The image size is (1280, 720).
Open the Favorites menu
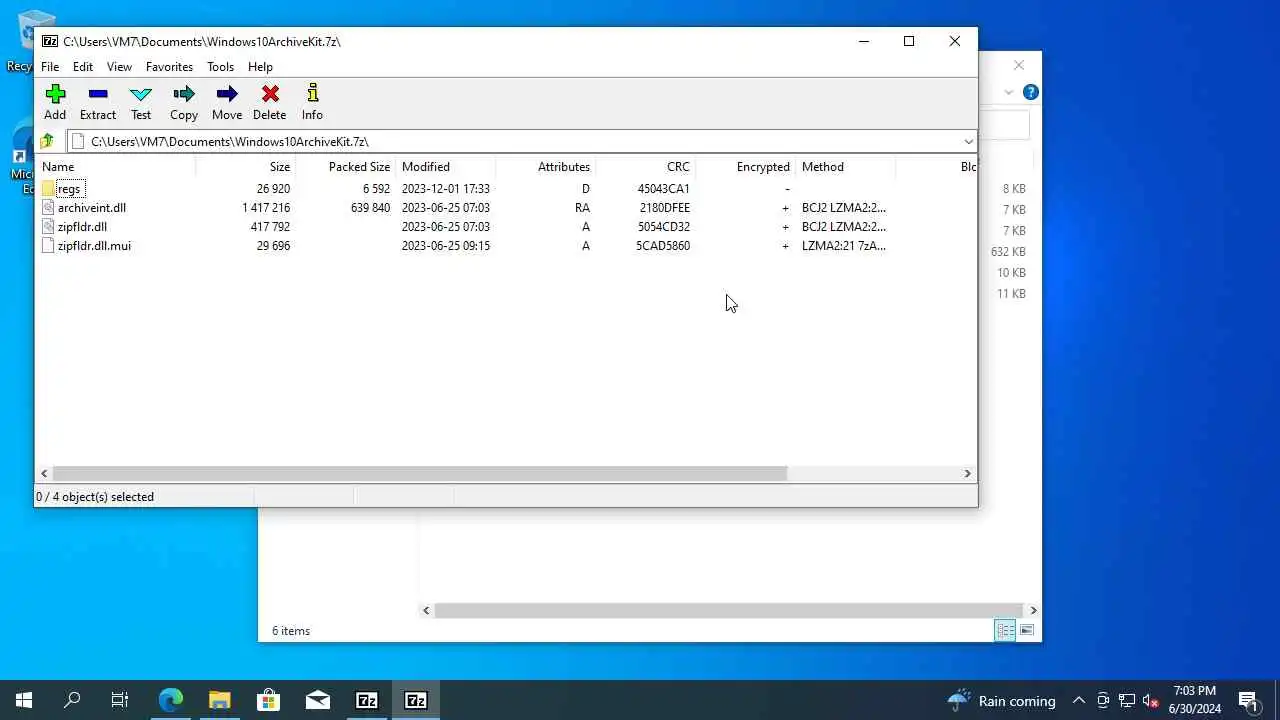click(x=169, y=67)
